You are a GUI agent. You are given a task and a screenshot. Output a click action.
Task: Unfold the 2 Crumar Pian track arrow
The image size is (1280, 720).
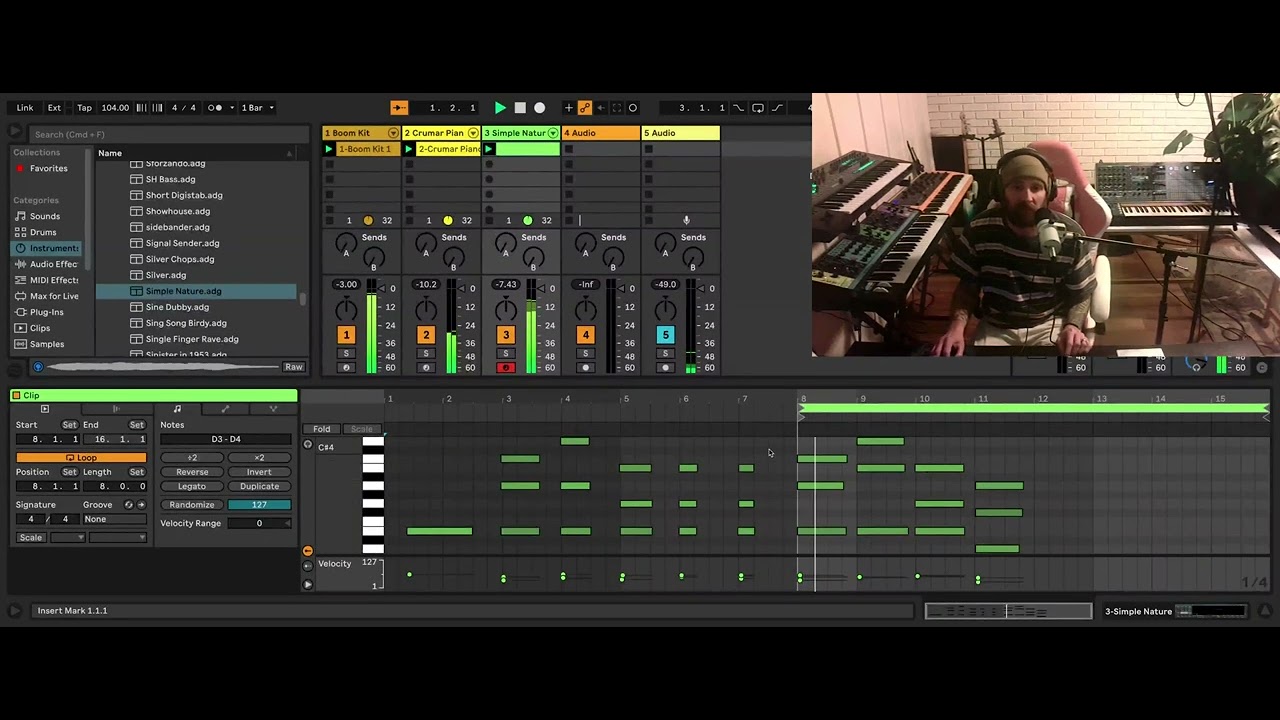click(473, 133)
